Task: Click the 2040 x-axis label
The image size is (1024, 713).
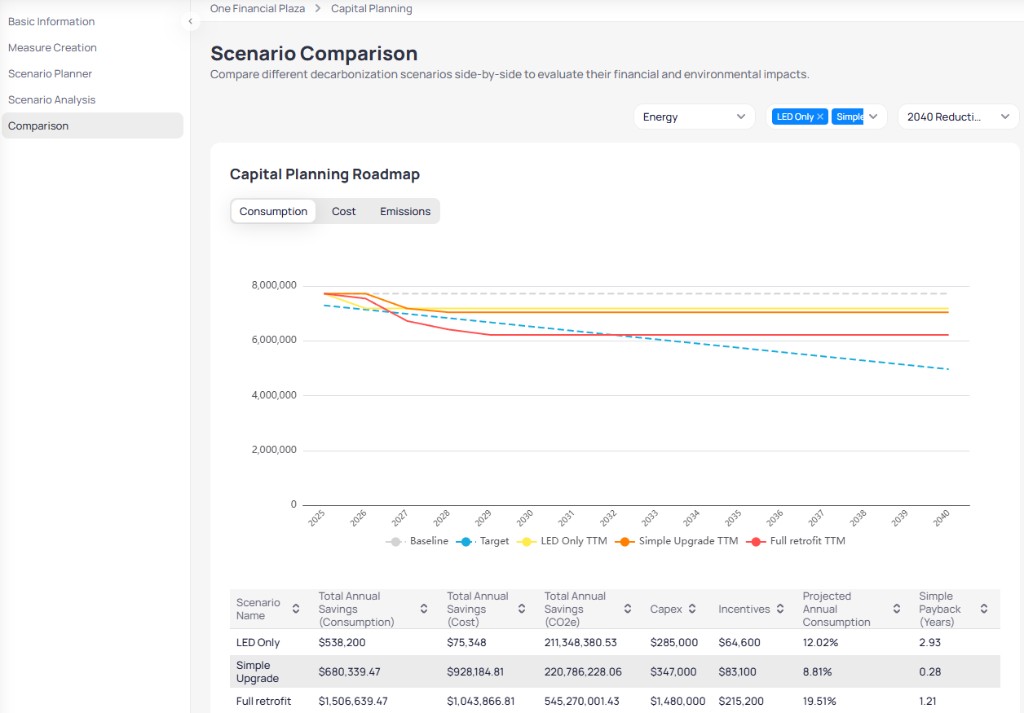Action: (941, 518)
